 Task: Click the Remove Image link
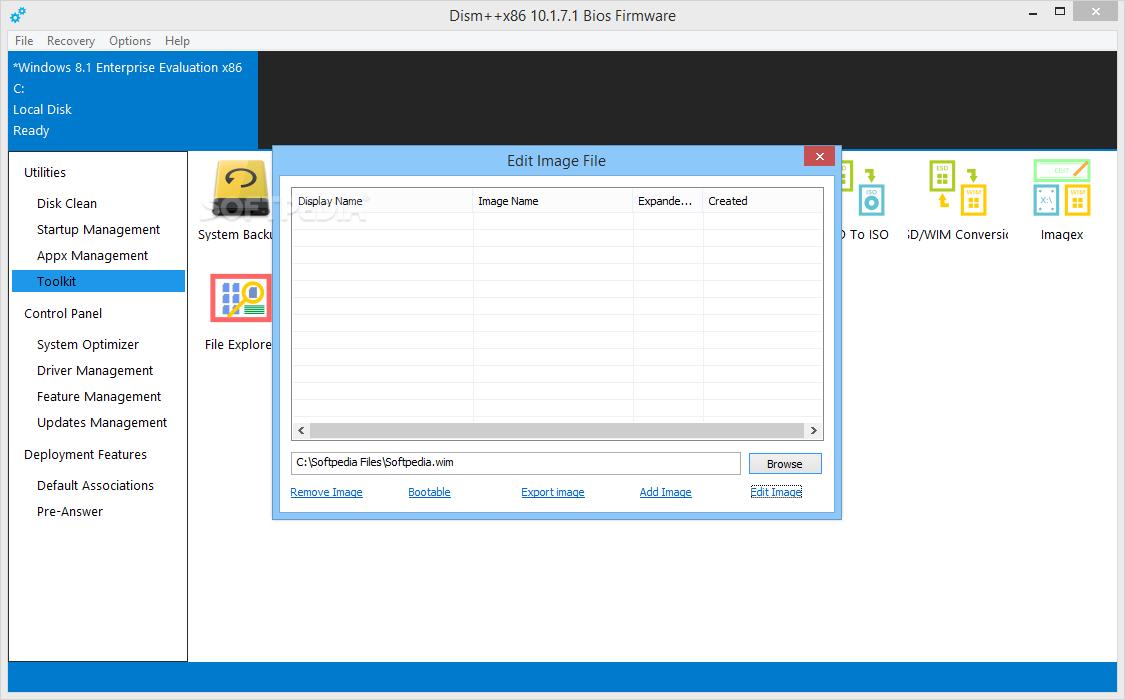pos(326,492)
